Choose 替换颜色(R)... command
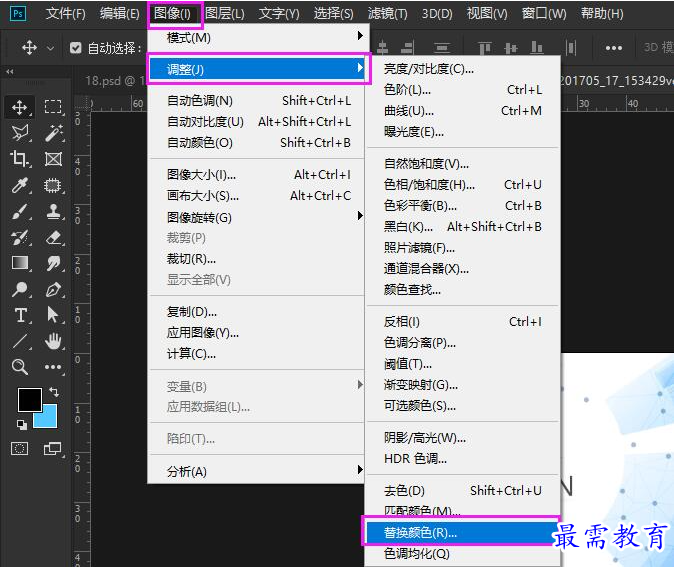 coord(462,533)
